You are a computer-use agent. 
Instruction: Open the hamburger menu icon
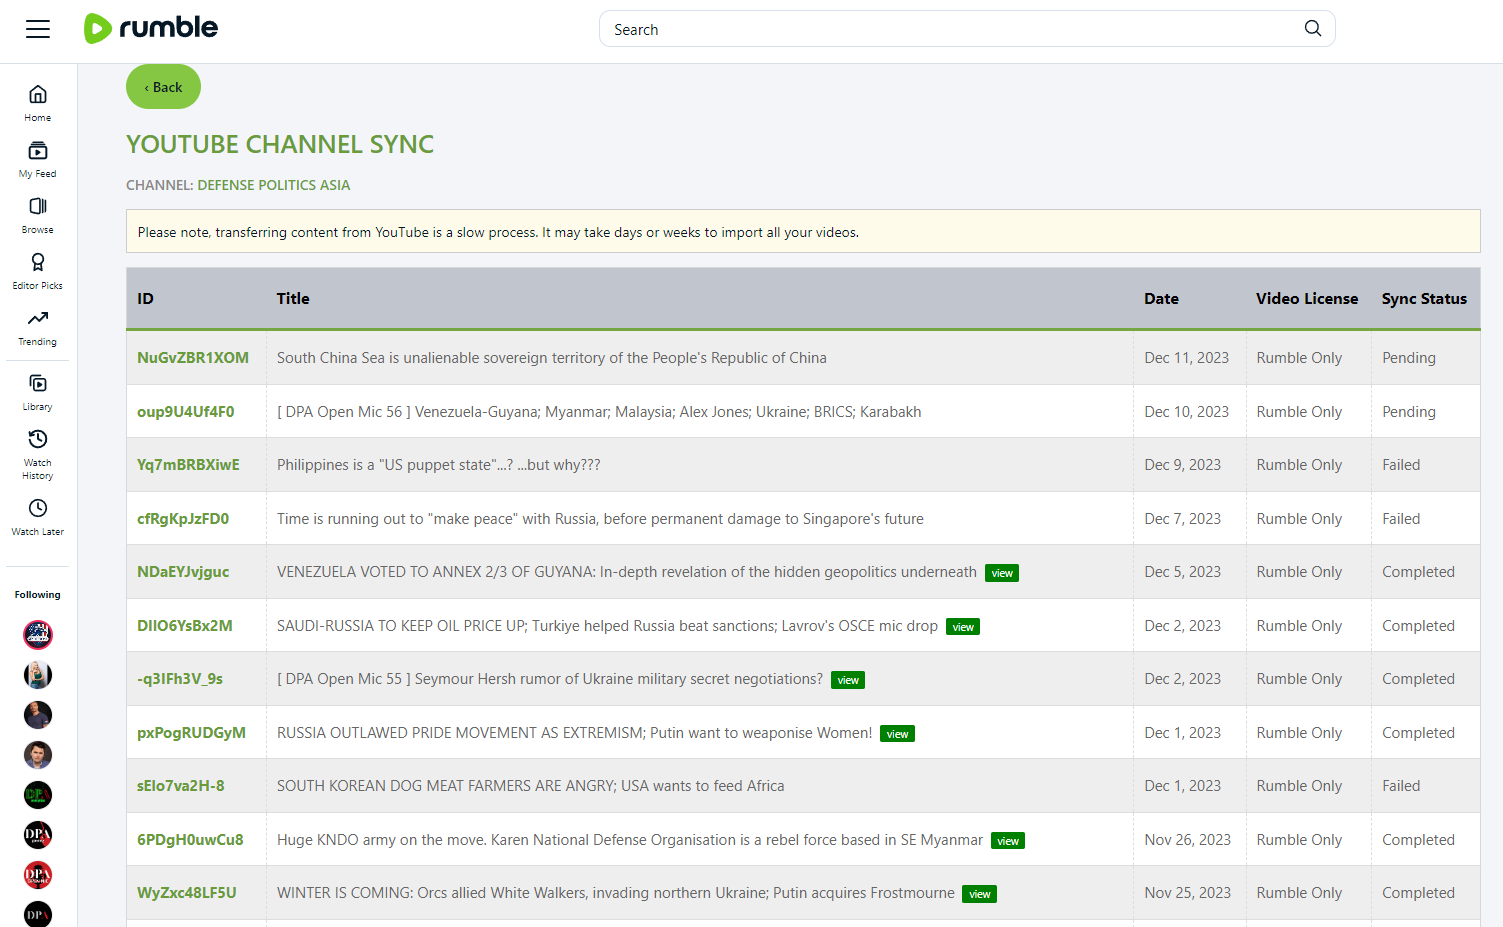[x=38, y=29]
